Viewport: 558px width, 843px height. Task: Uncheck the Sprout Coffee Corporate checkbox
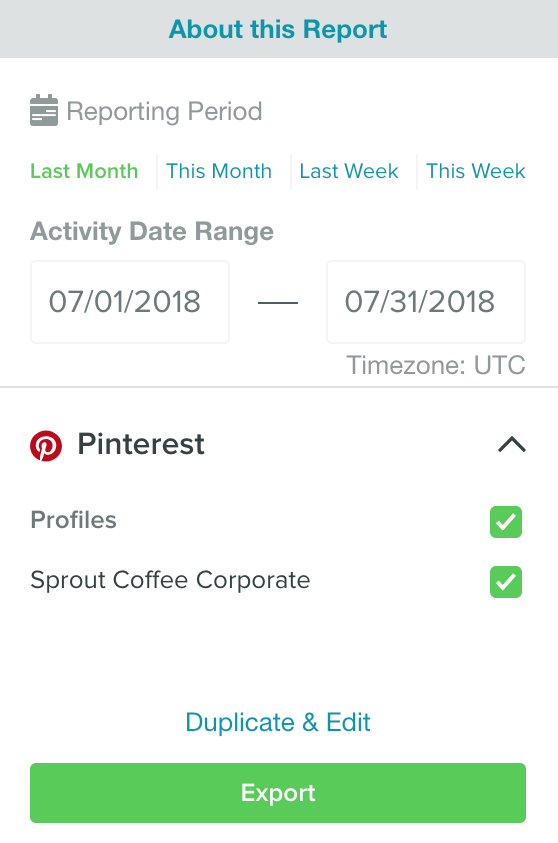click(506, 582)
